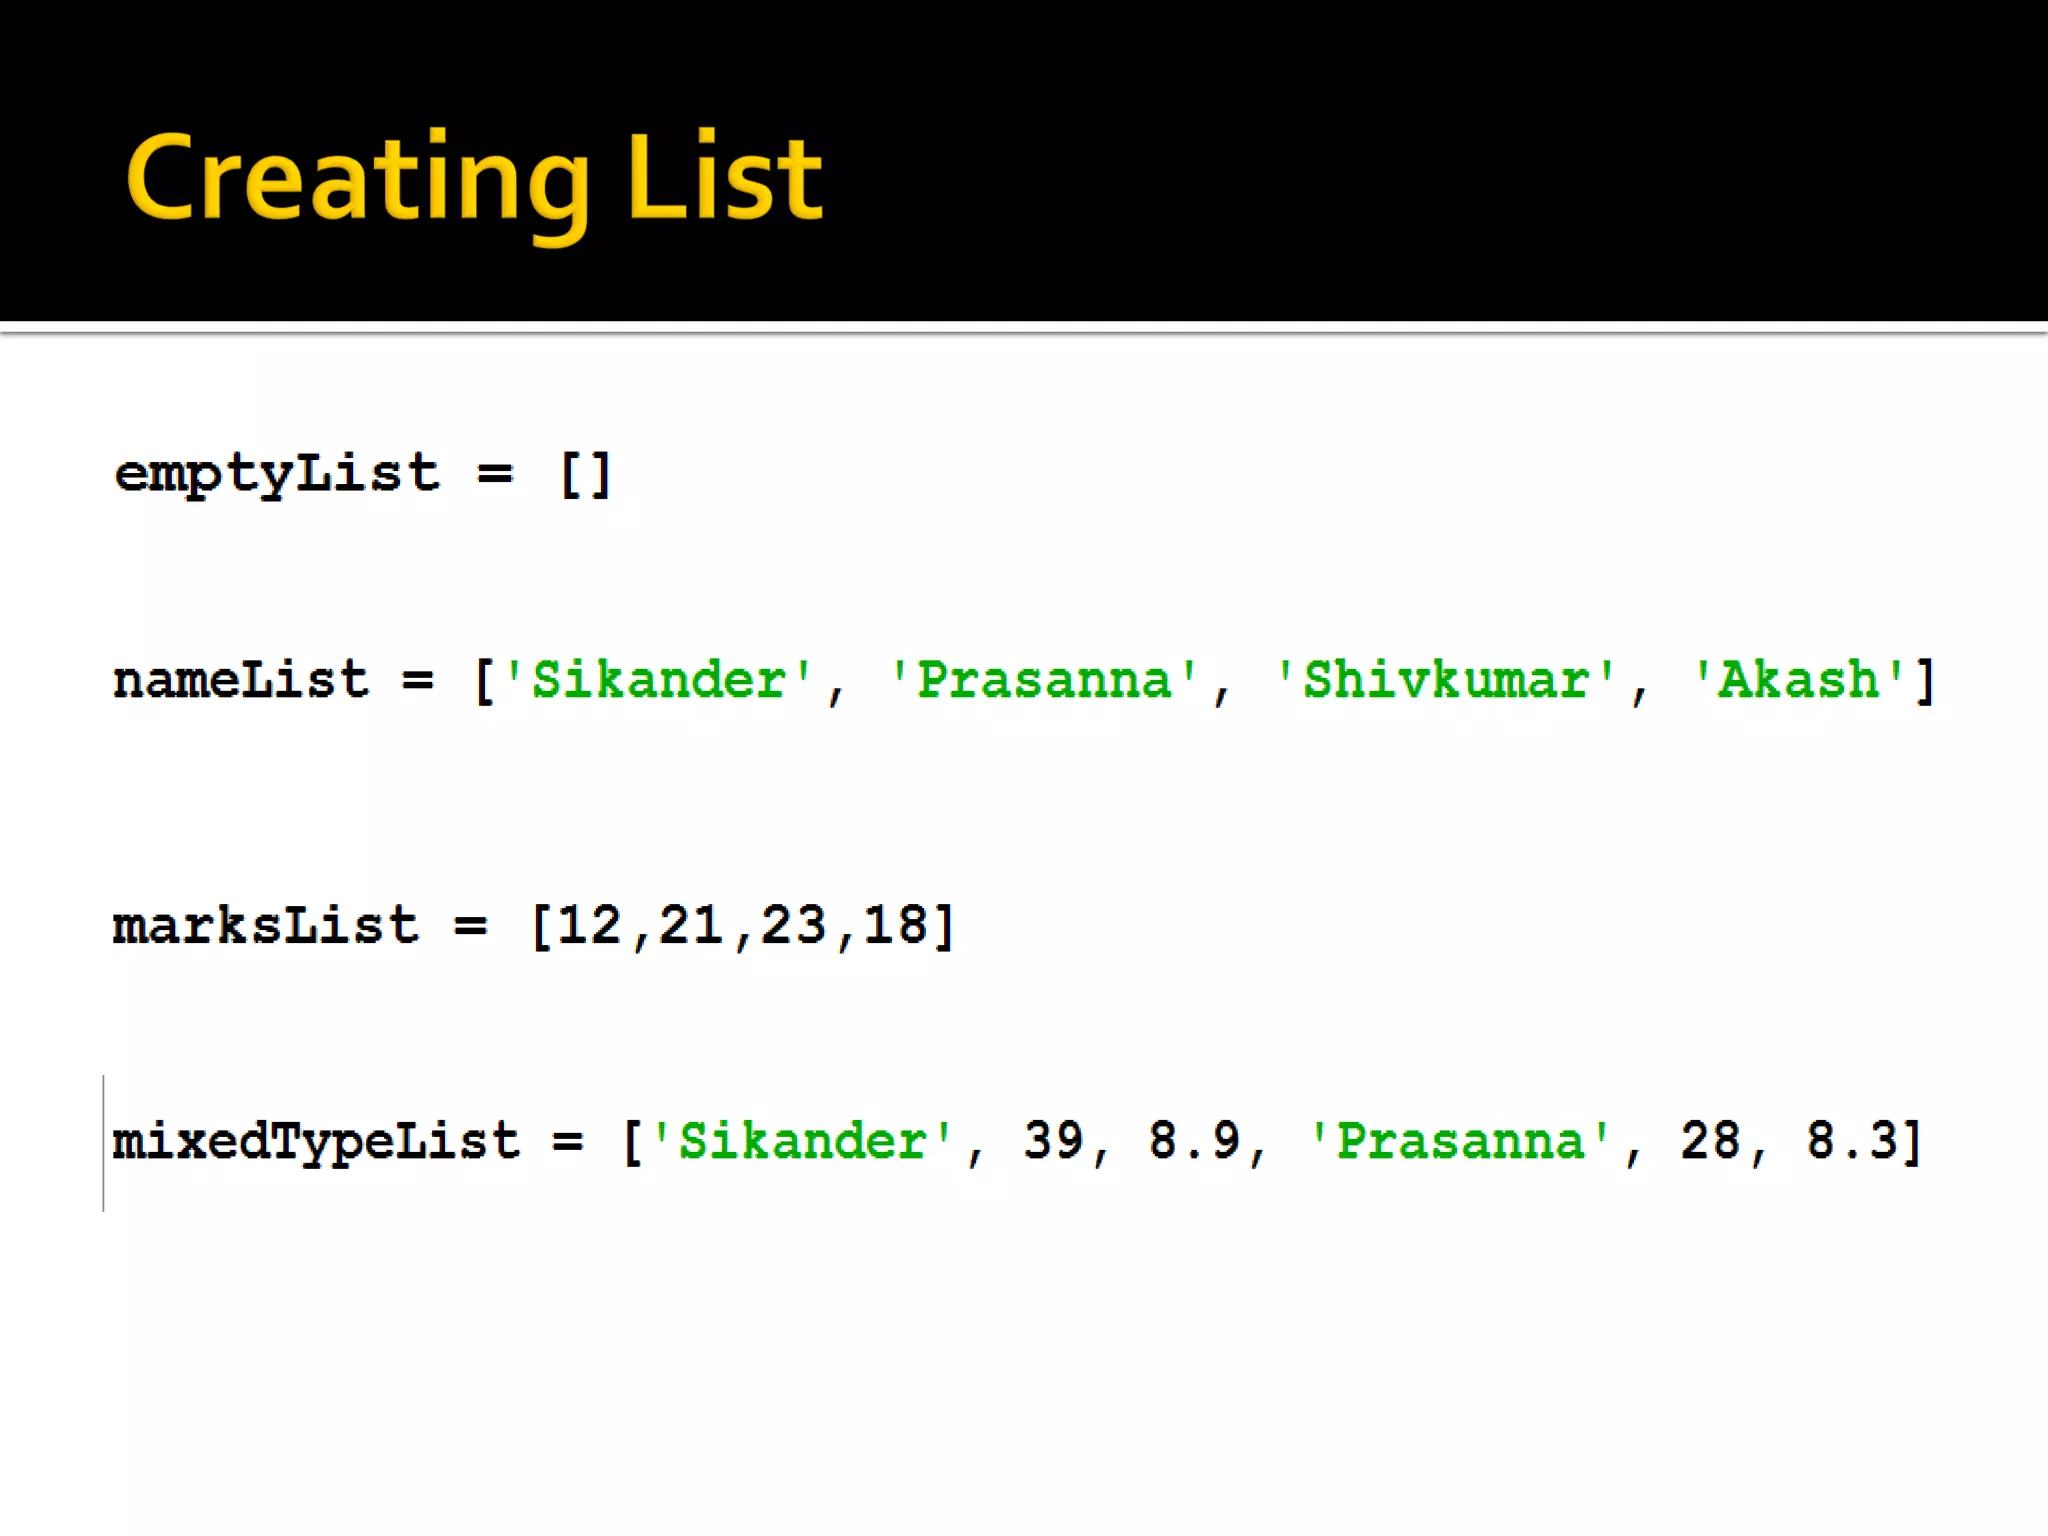Click the value 8.3 in mixedTypeList

pyautogui.click(x=1851, y=1141)
